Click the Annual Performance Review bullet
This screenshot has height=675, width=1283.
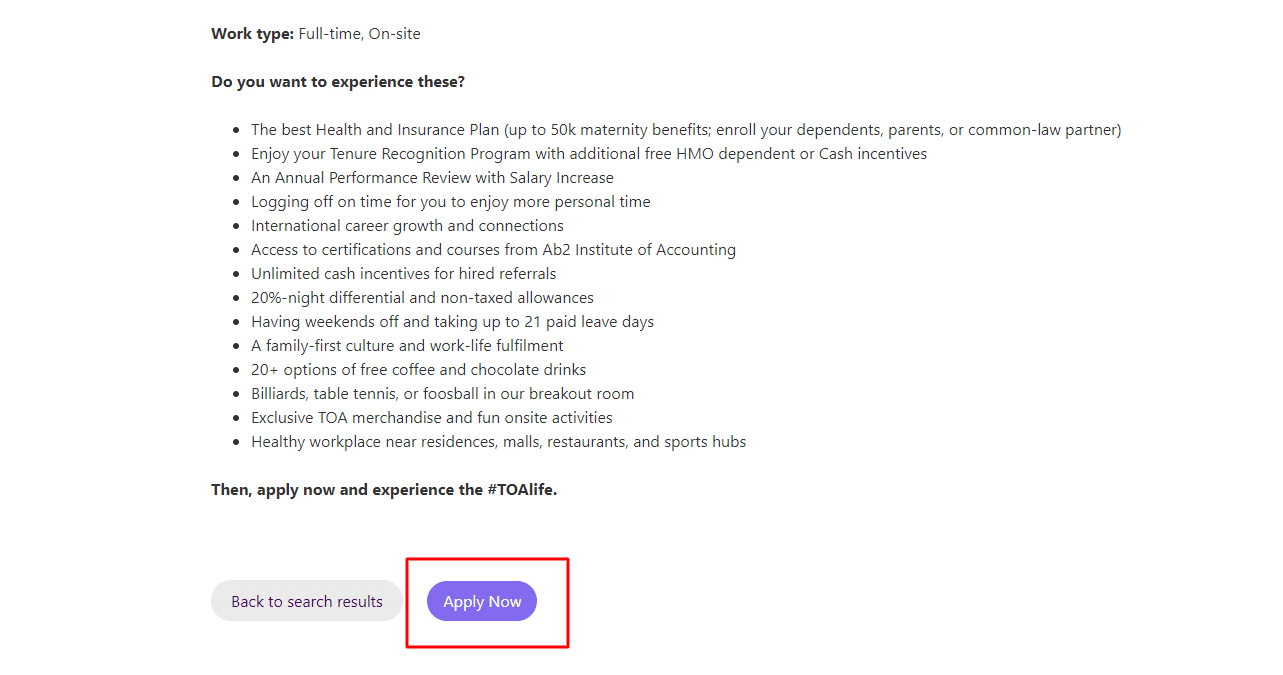(x=432, y=177)
